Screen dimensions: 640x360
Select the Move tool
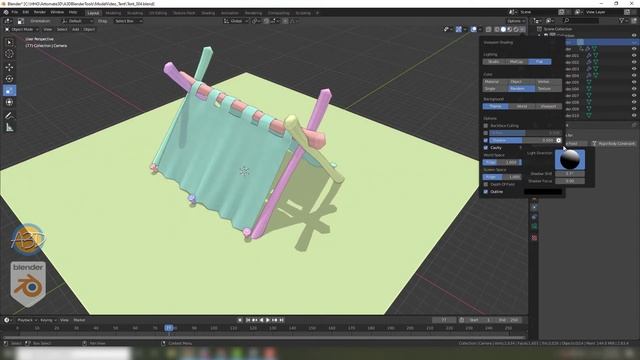[9, 67]
